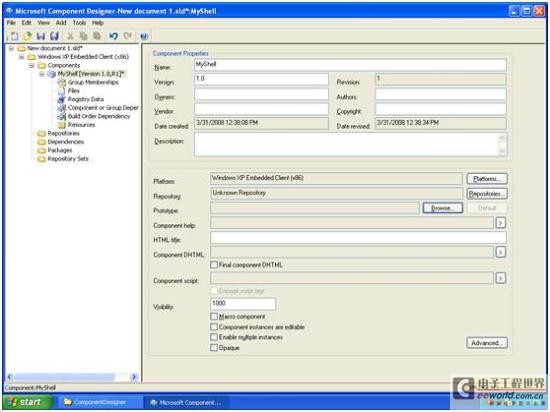Select the MyShell component tree node
This screenshot has width=550, height=412.
tap(91, 74)
